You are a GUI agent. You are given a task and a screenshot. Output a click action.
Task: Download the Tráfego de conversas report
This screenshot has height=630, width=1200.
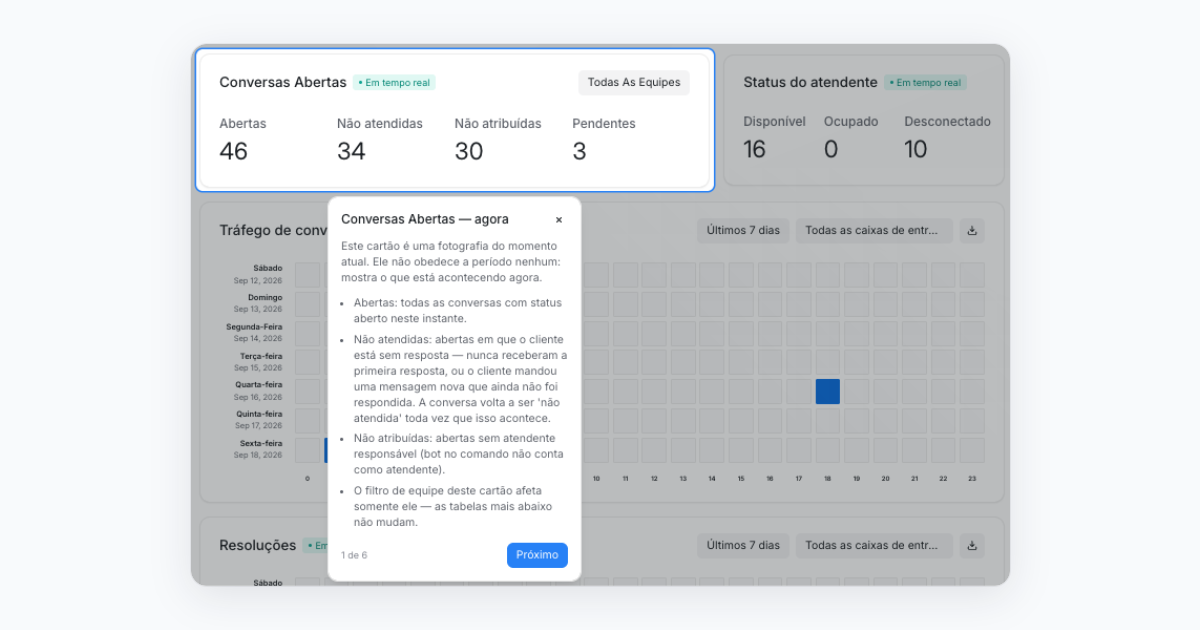972,230
